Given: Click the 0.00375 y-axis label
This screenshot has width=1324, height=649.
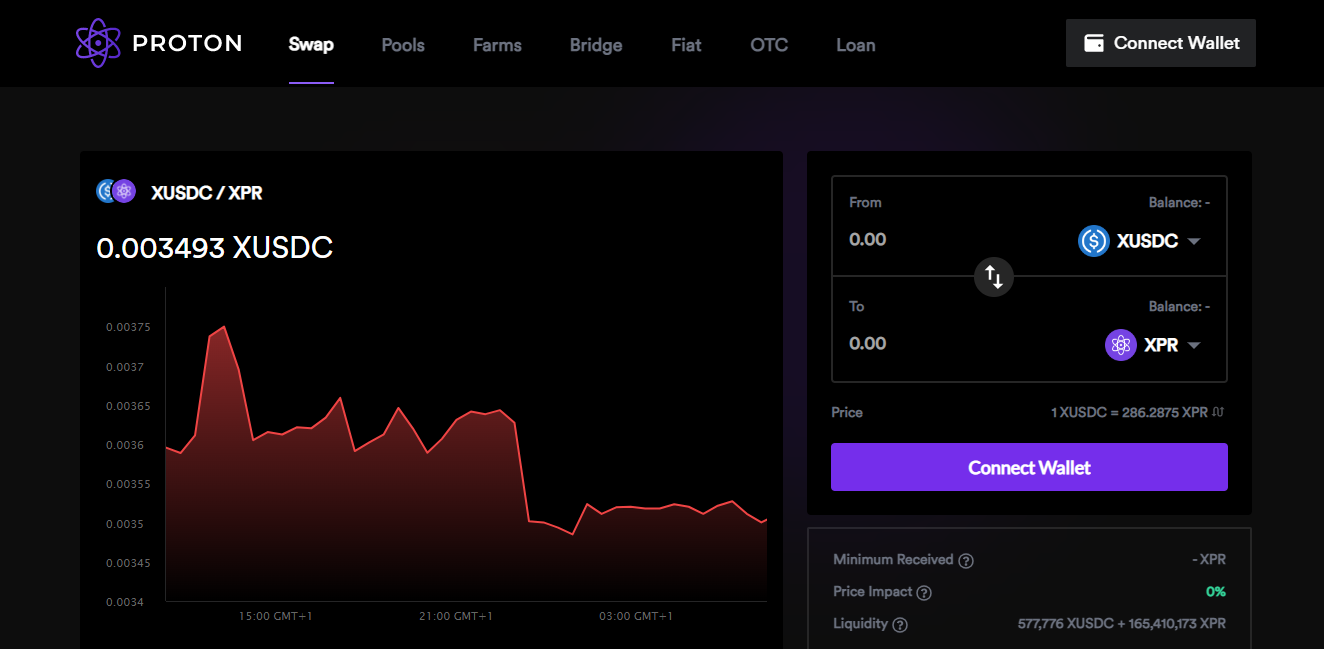Looking at the screenshot, I should point(128,327).
